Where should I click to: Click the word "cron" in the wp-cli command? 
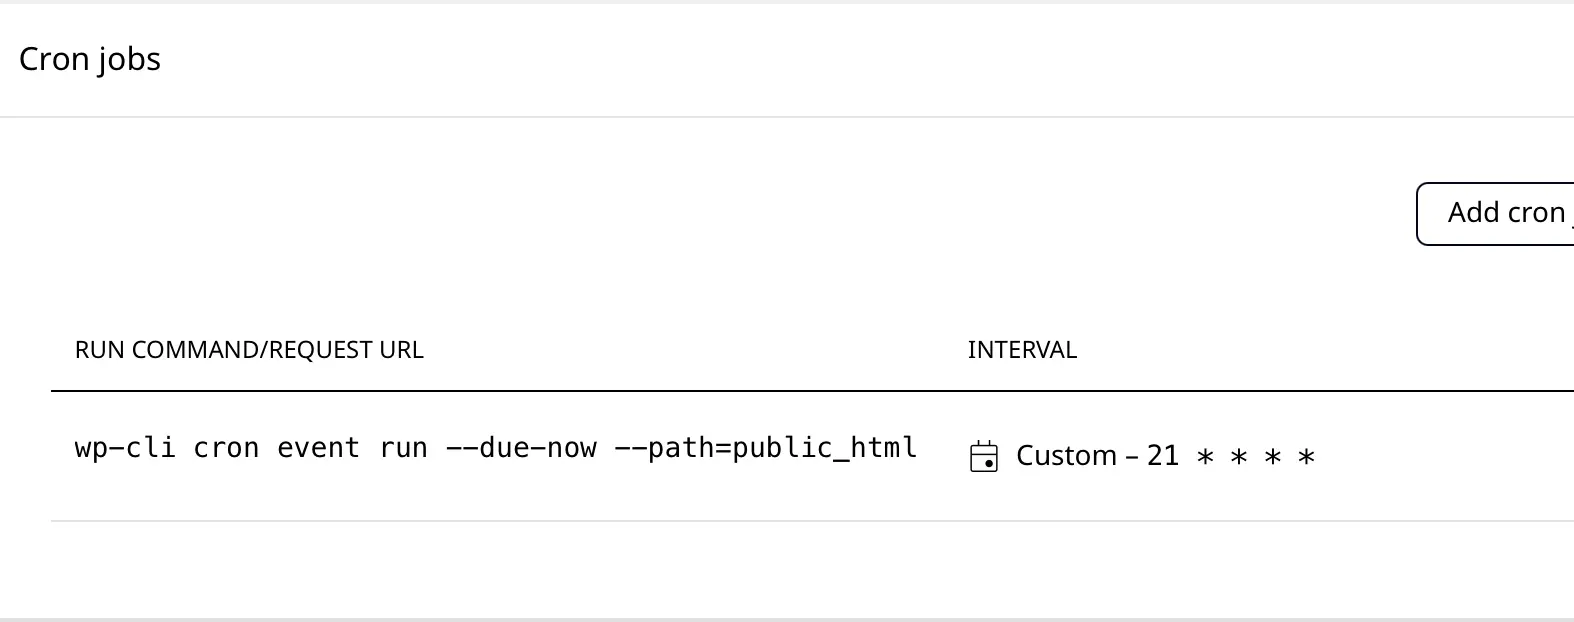point(226,447)
